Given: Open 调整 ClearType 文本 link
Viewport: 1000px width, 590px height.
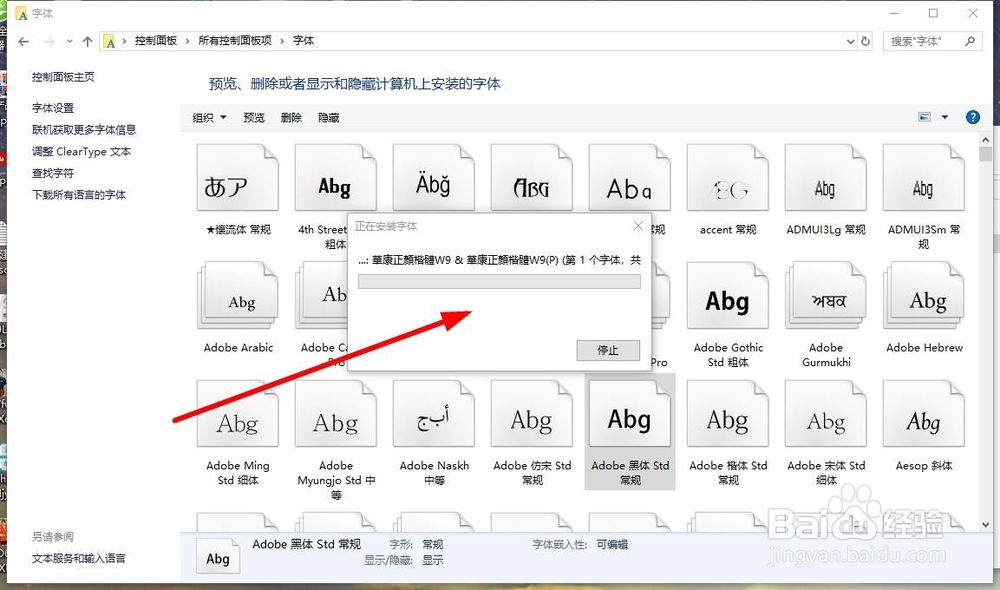Looking at the screenshot, I should (x=82, y=152).
